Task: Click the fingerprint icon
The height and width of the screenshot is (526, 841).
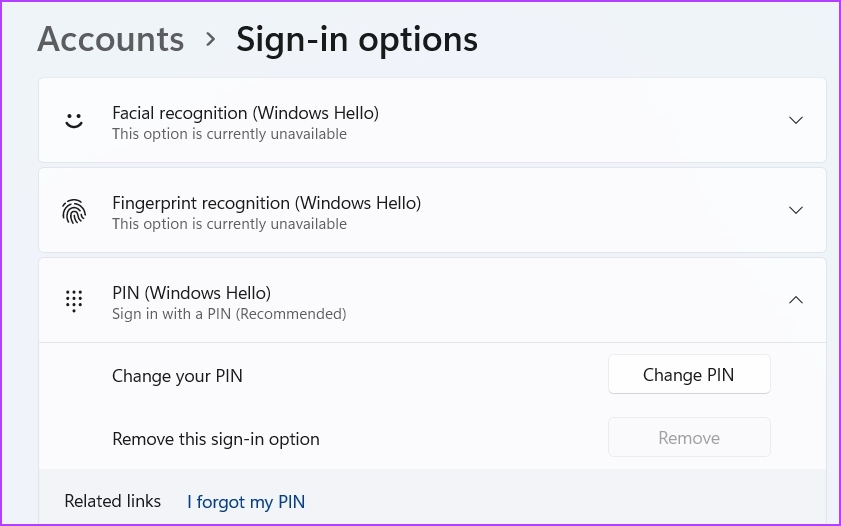Action: tap(74, 211)
